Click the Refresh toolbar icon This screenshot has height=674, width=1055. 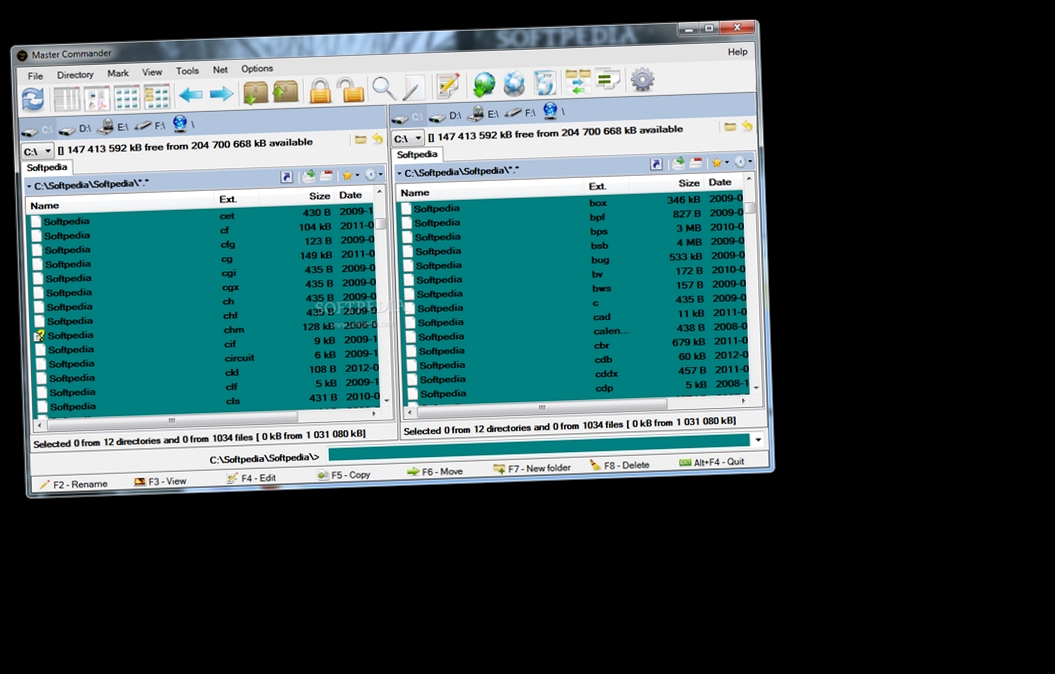click(32, 100)
